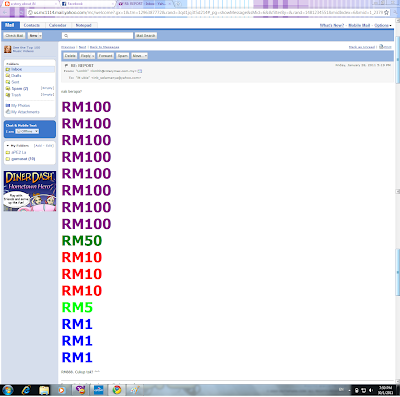Switch to the Facebook browser tab

click(87, 4)
